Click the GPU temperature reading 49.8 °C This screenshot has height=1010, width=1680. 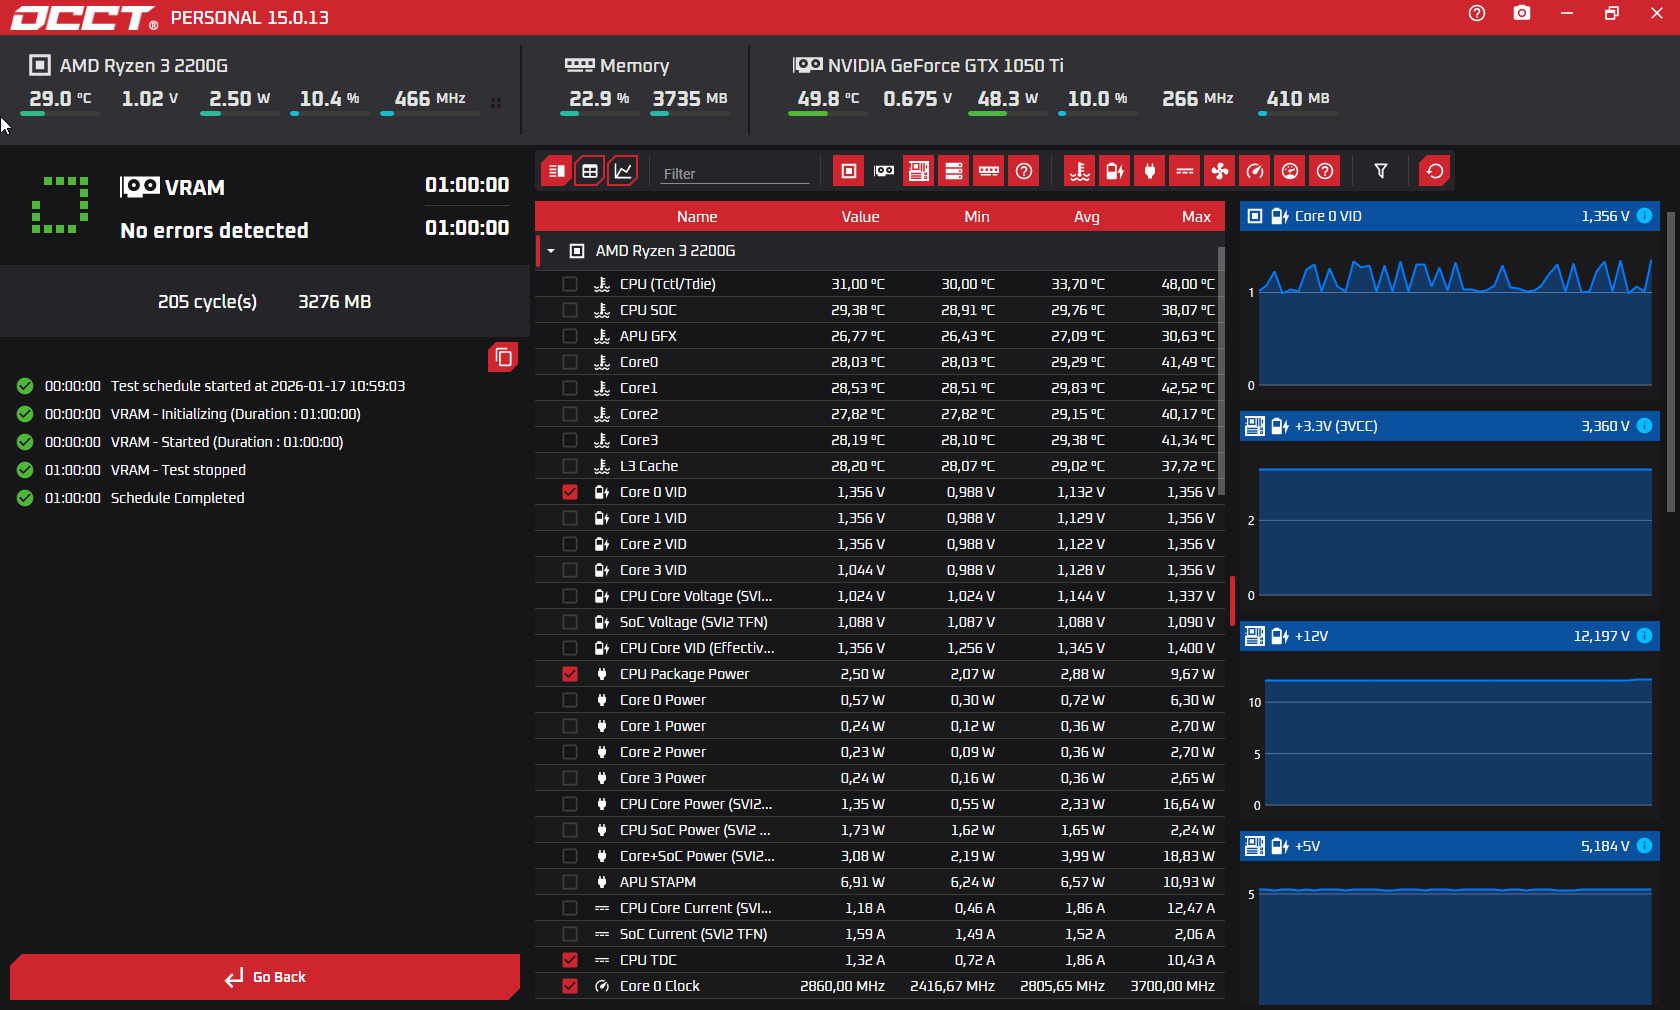tap(828, 98)
